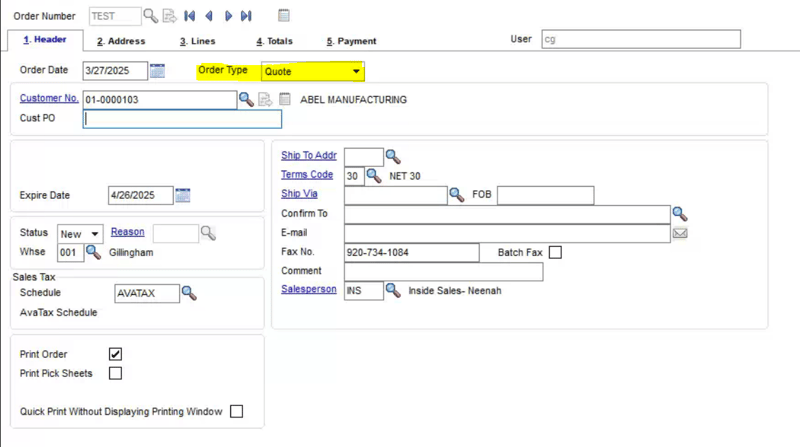Enable the Print Pick Sheets checkbox
The image size is (800, 447).
tap(115, 373)
